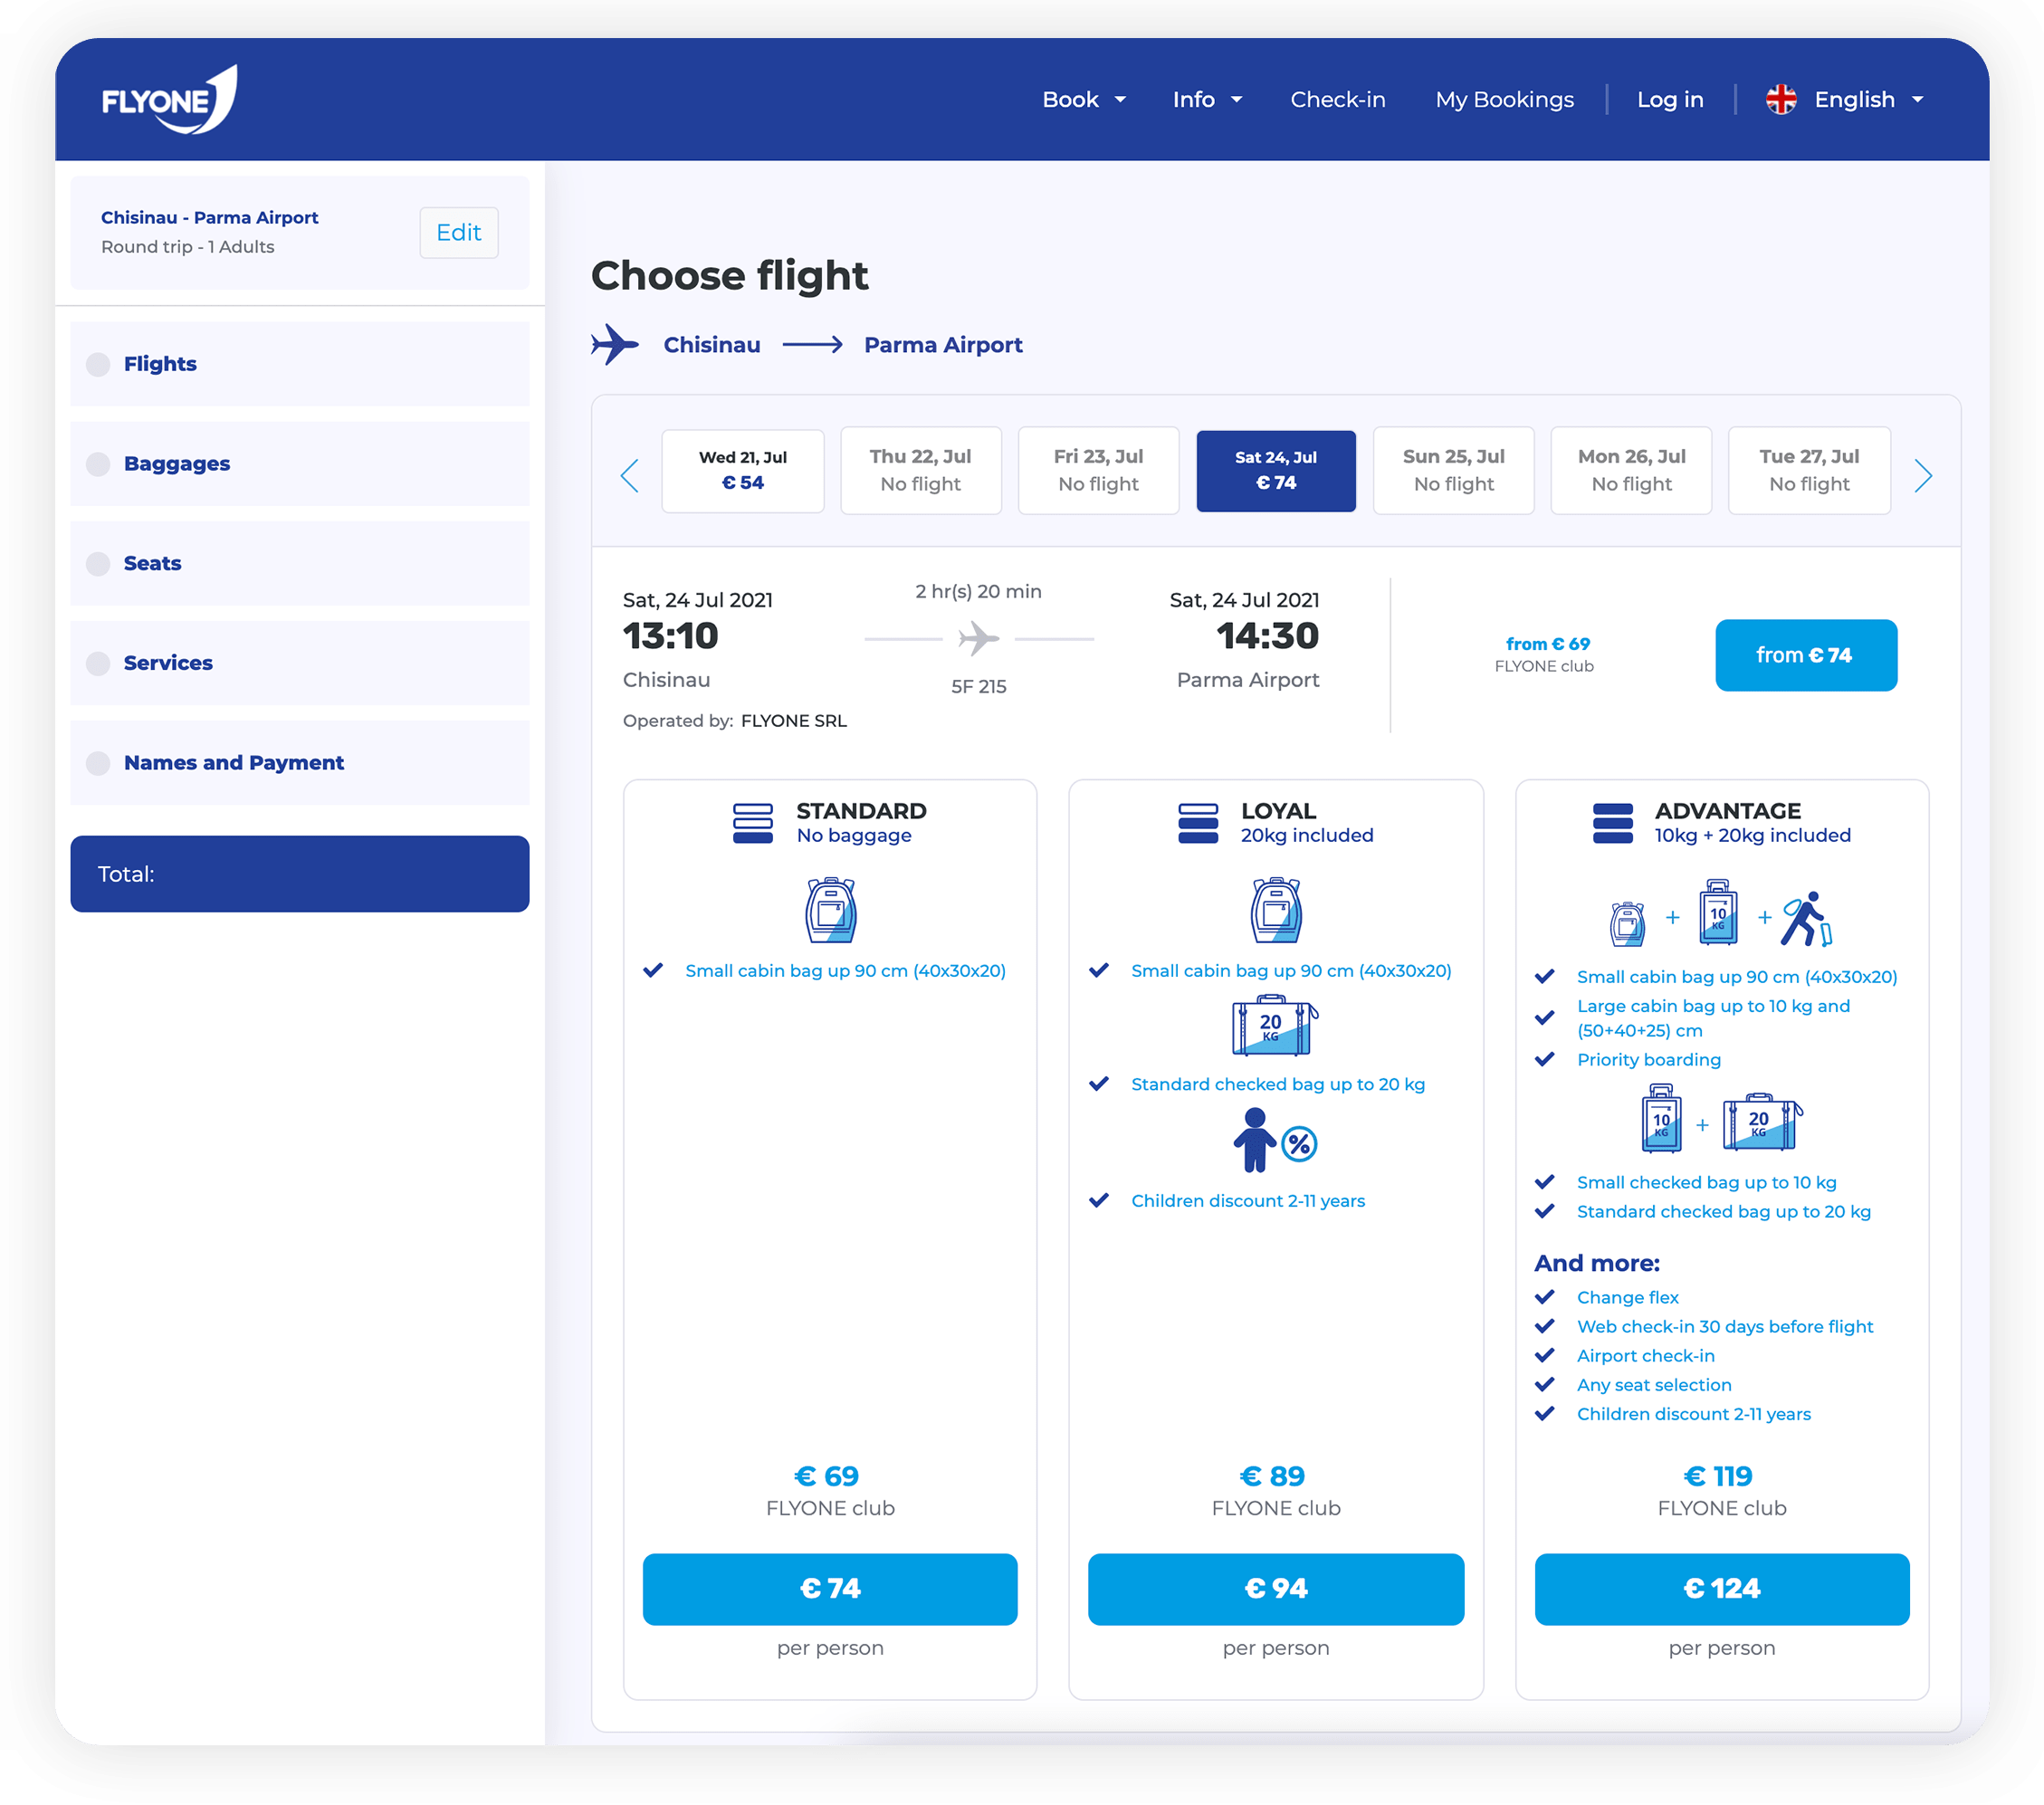Viewport: 2044px width, 1805px height.
Task: Click the from € 74 button
Action: click(1805, 655)
